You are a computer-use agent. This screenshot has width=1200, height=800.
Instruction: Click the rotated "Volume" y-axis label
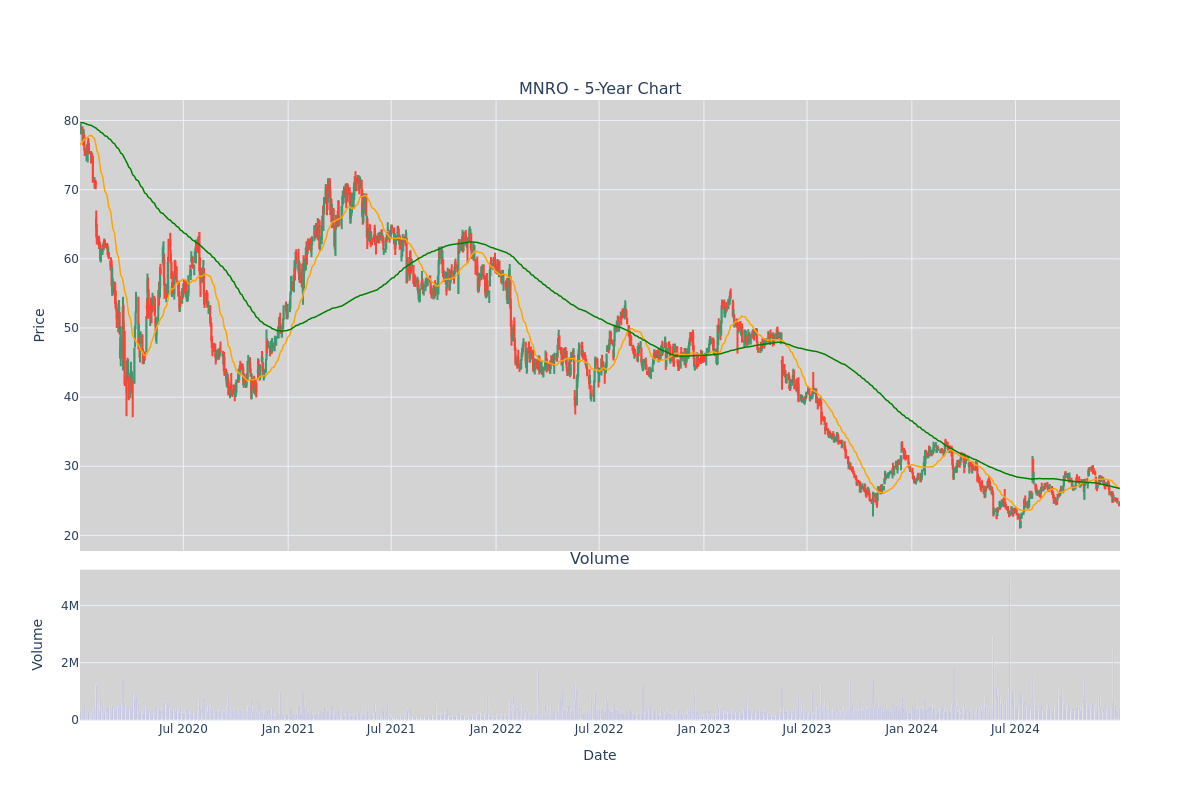click(x=40, y=644)
